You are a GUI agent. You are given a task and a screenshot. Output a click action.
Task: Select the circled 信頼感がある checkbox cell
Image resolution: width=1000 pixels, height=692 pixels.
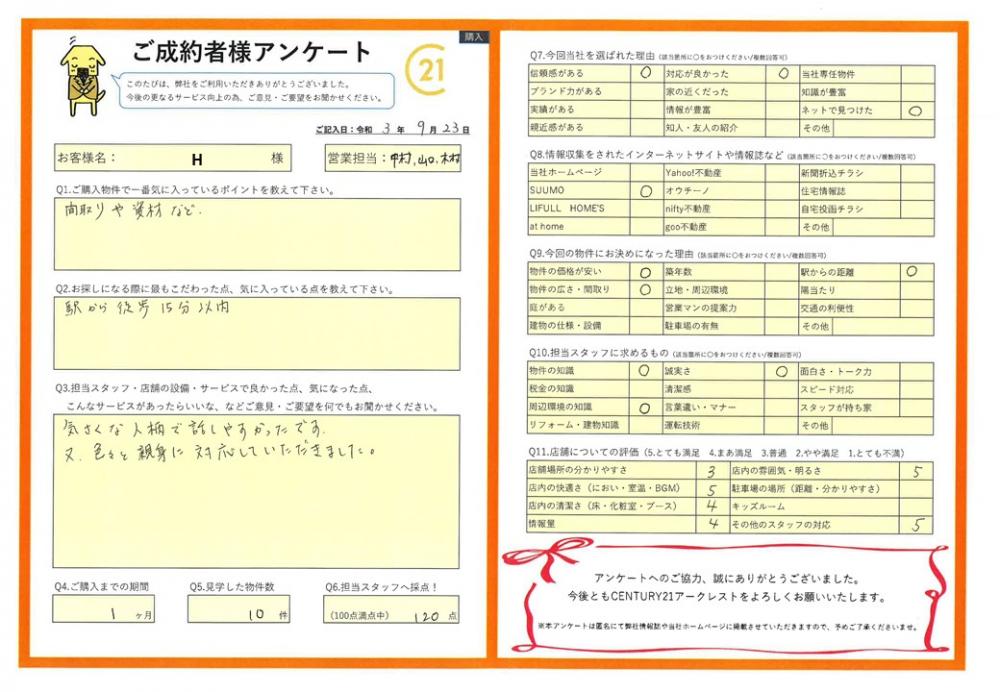coord(645,74)
